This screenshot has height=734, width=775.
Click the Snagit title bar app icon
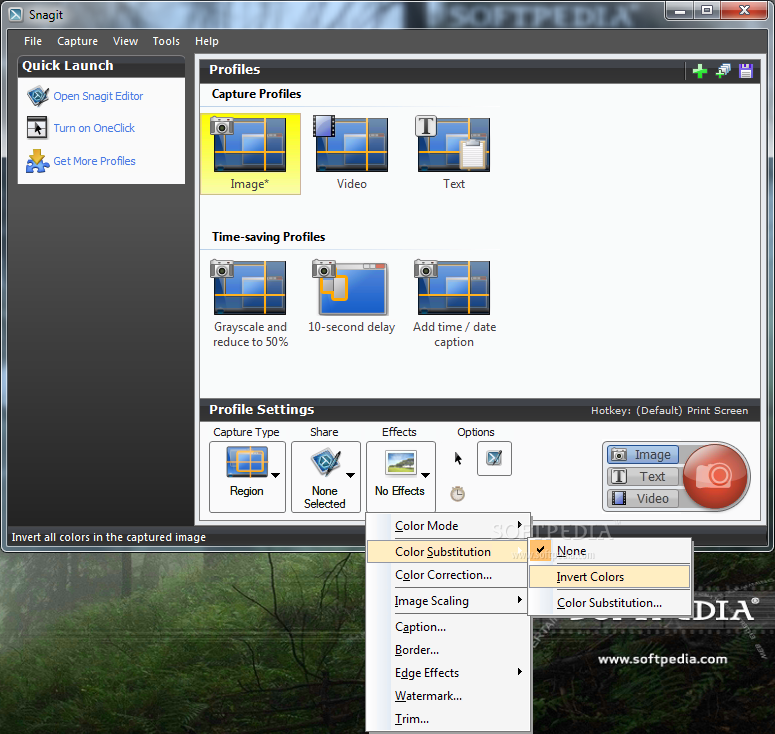[x=16, y=14]
